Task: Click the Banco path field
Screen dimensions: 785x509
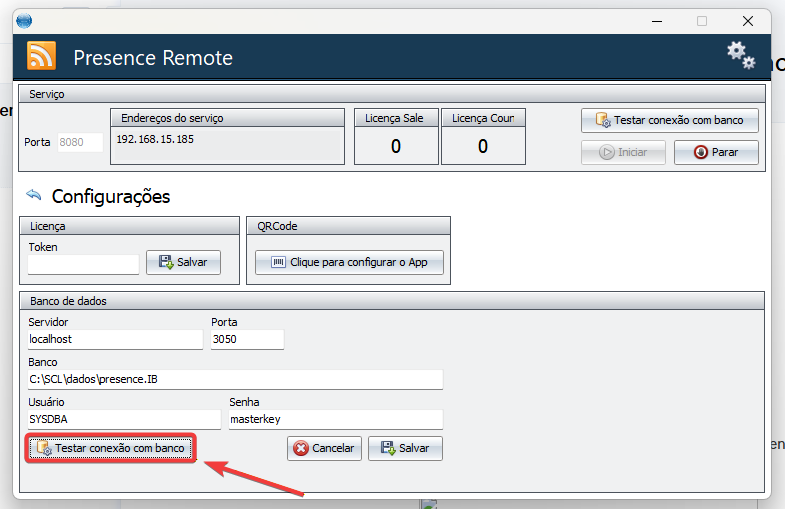Action: pos(235,380)
